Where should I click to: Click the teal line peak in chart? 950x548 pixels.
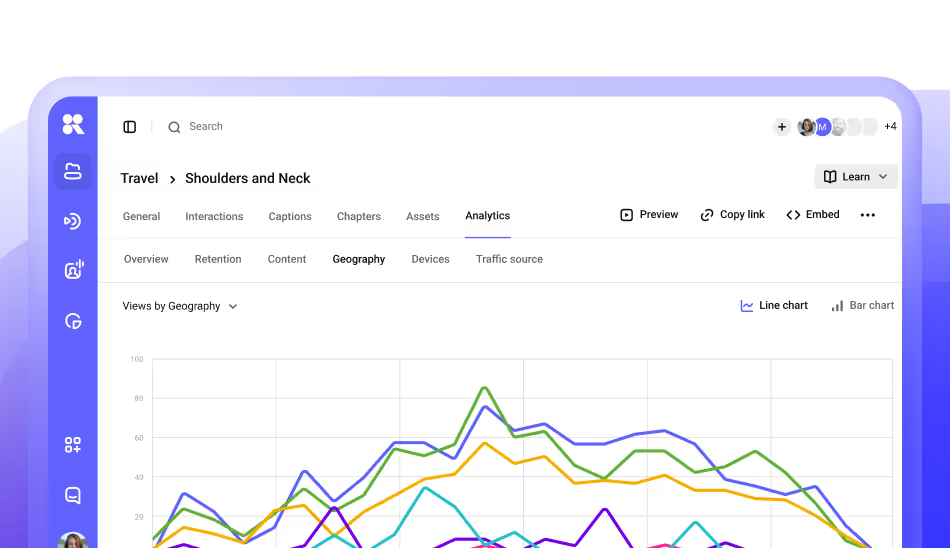coord(425,487)
